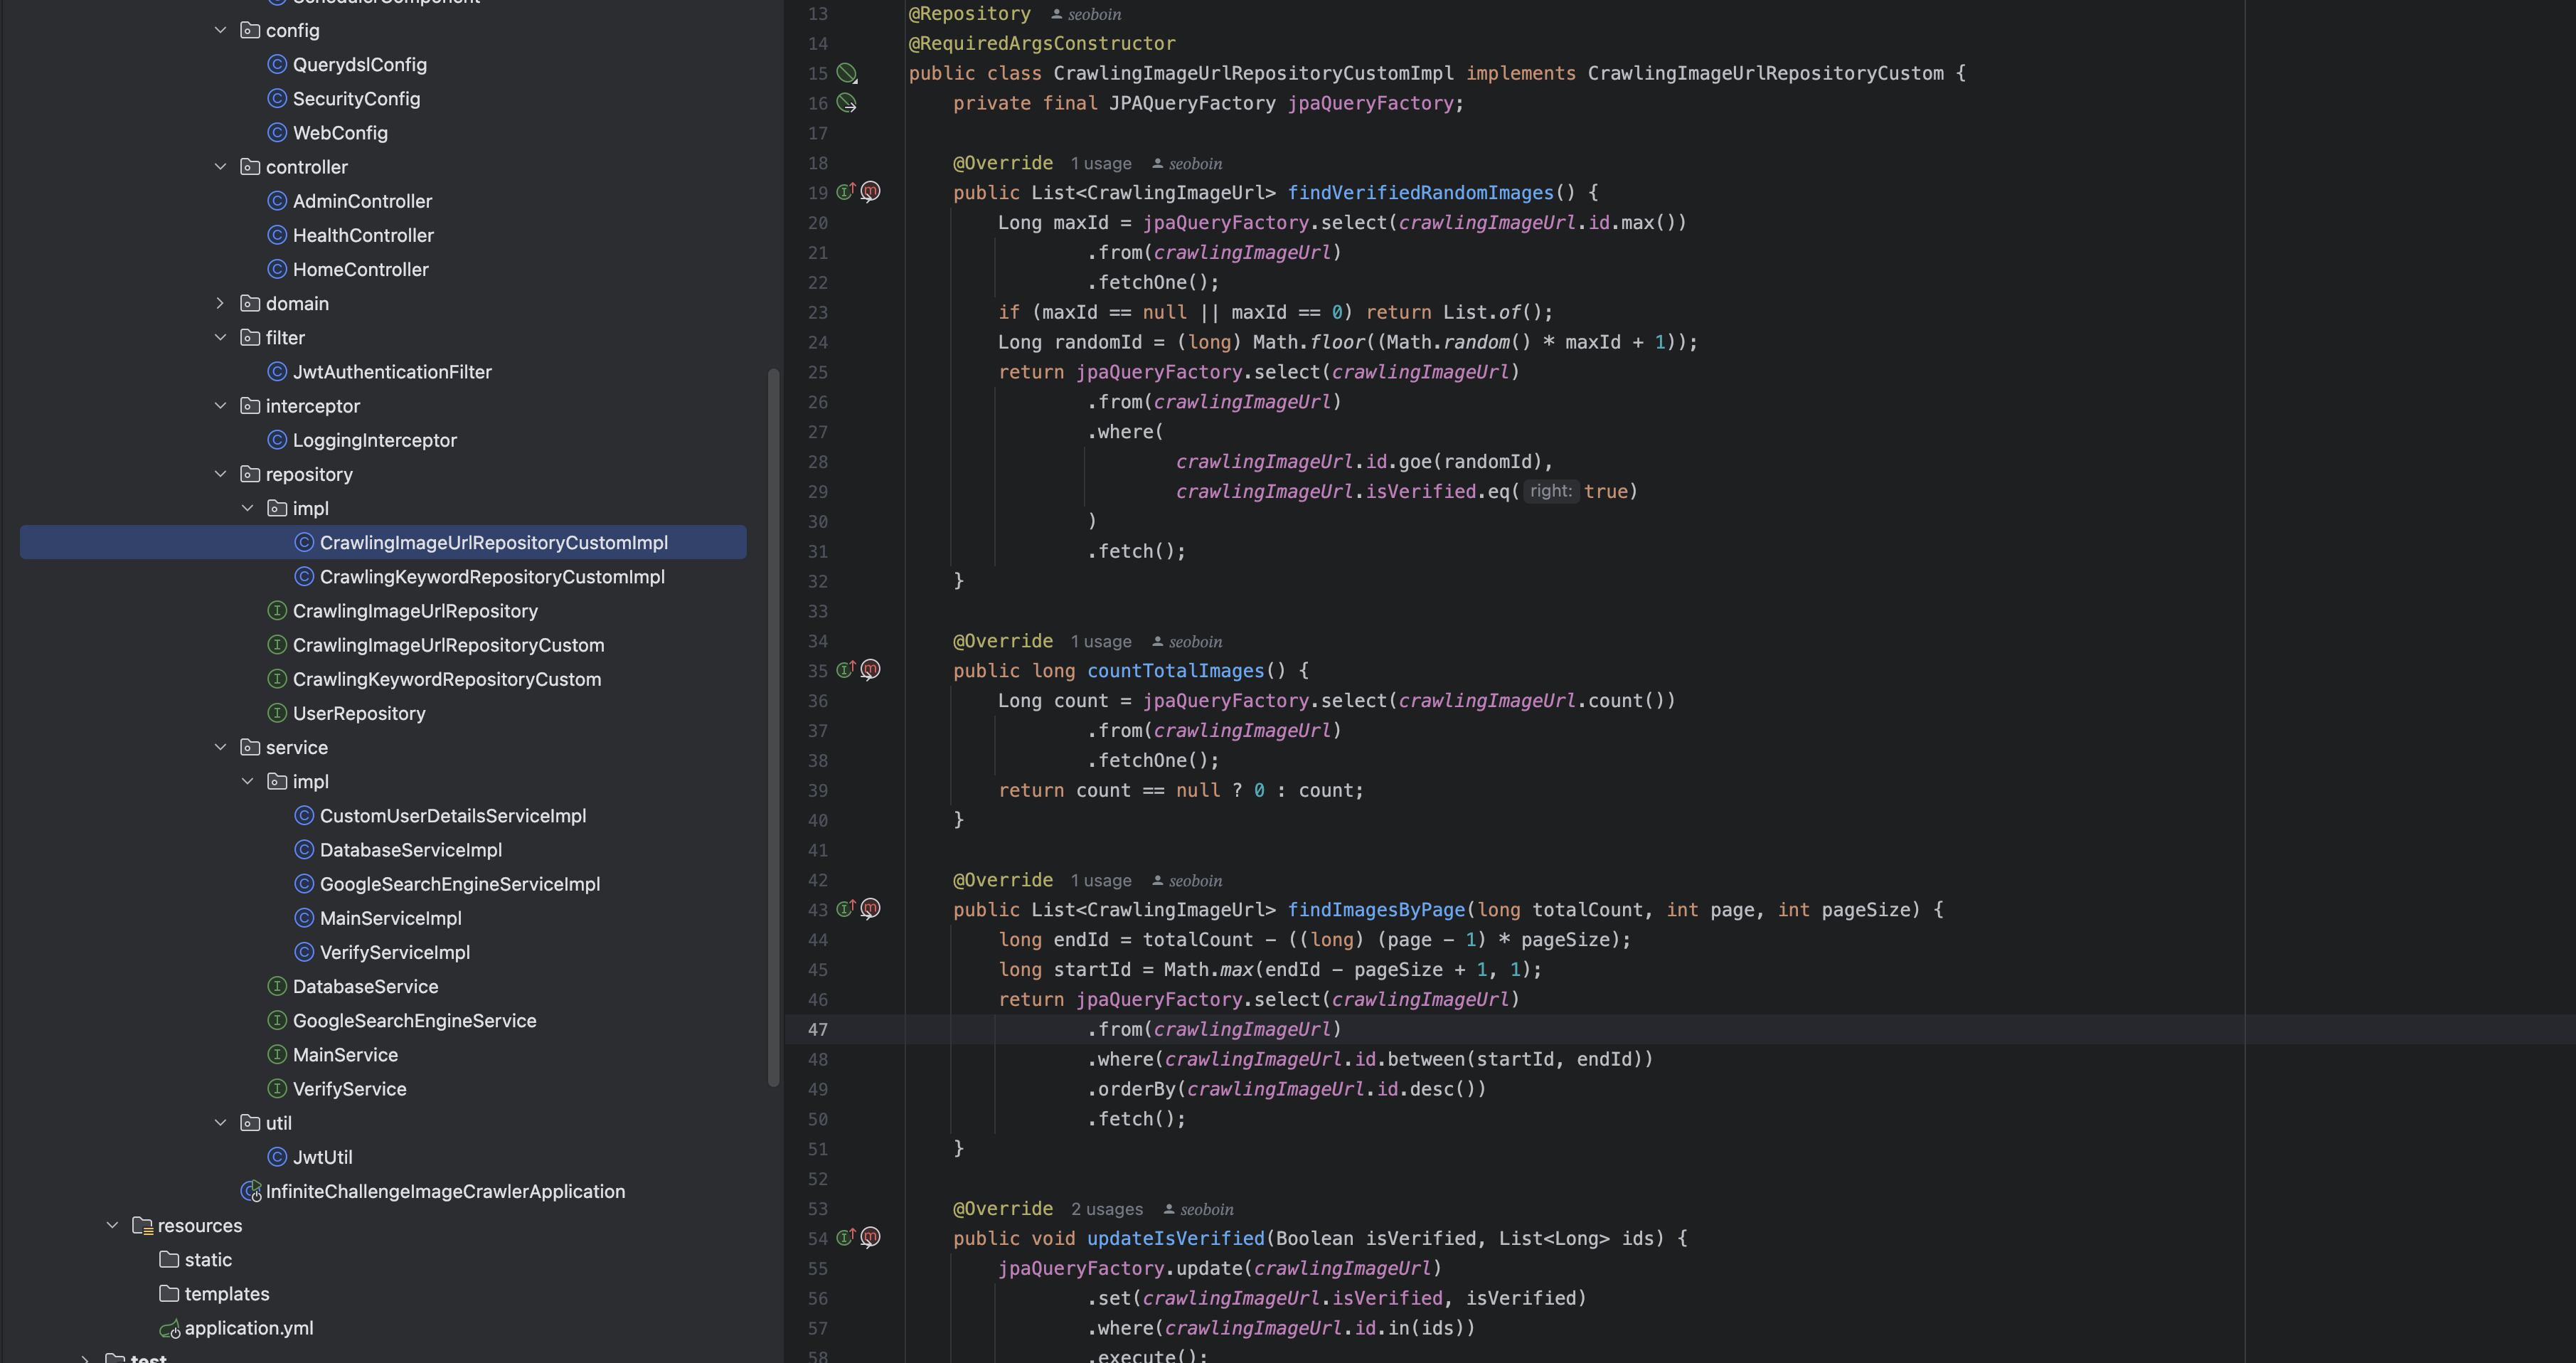This screenshot has width=2576, height=1363.
Task: Click the implements-method gutter icon on line 54
Action: [846, 1238]
